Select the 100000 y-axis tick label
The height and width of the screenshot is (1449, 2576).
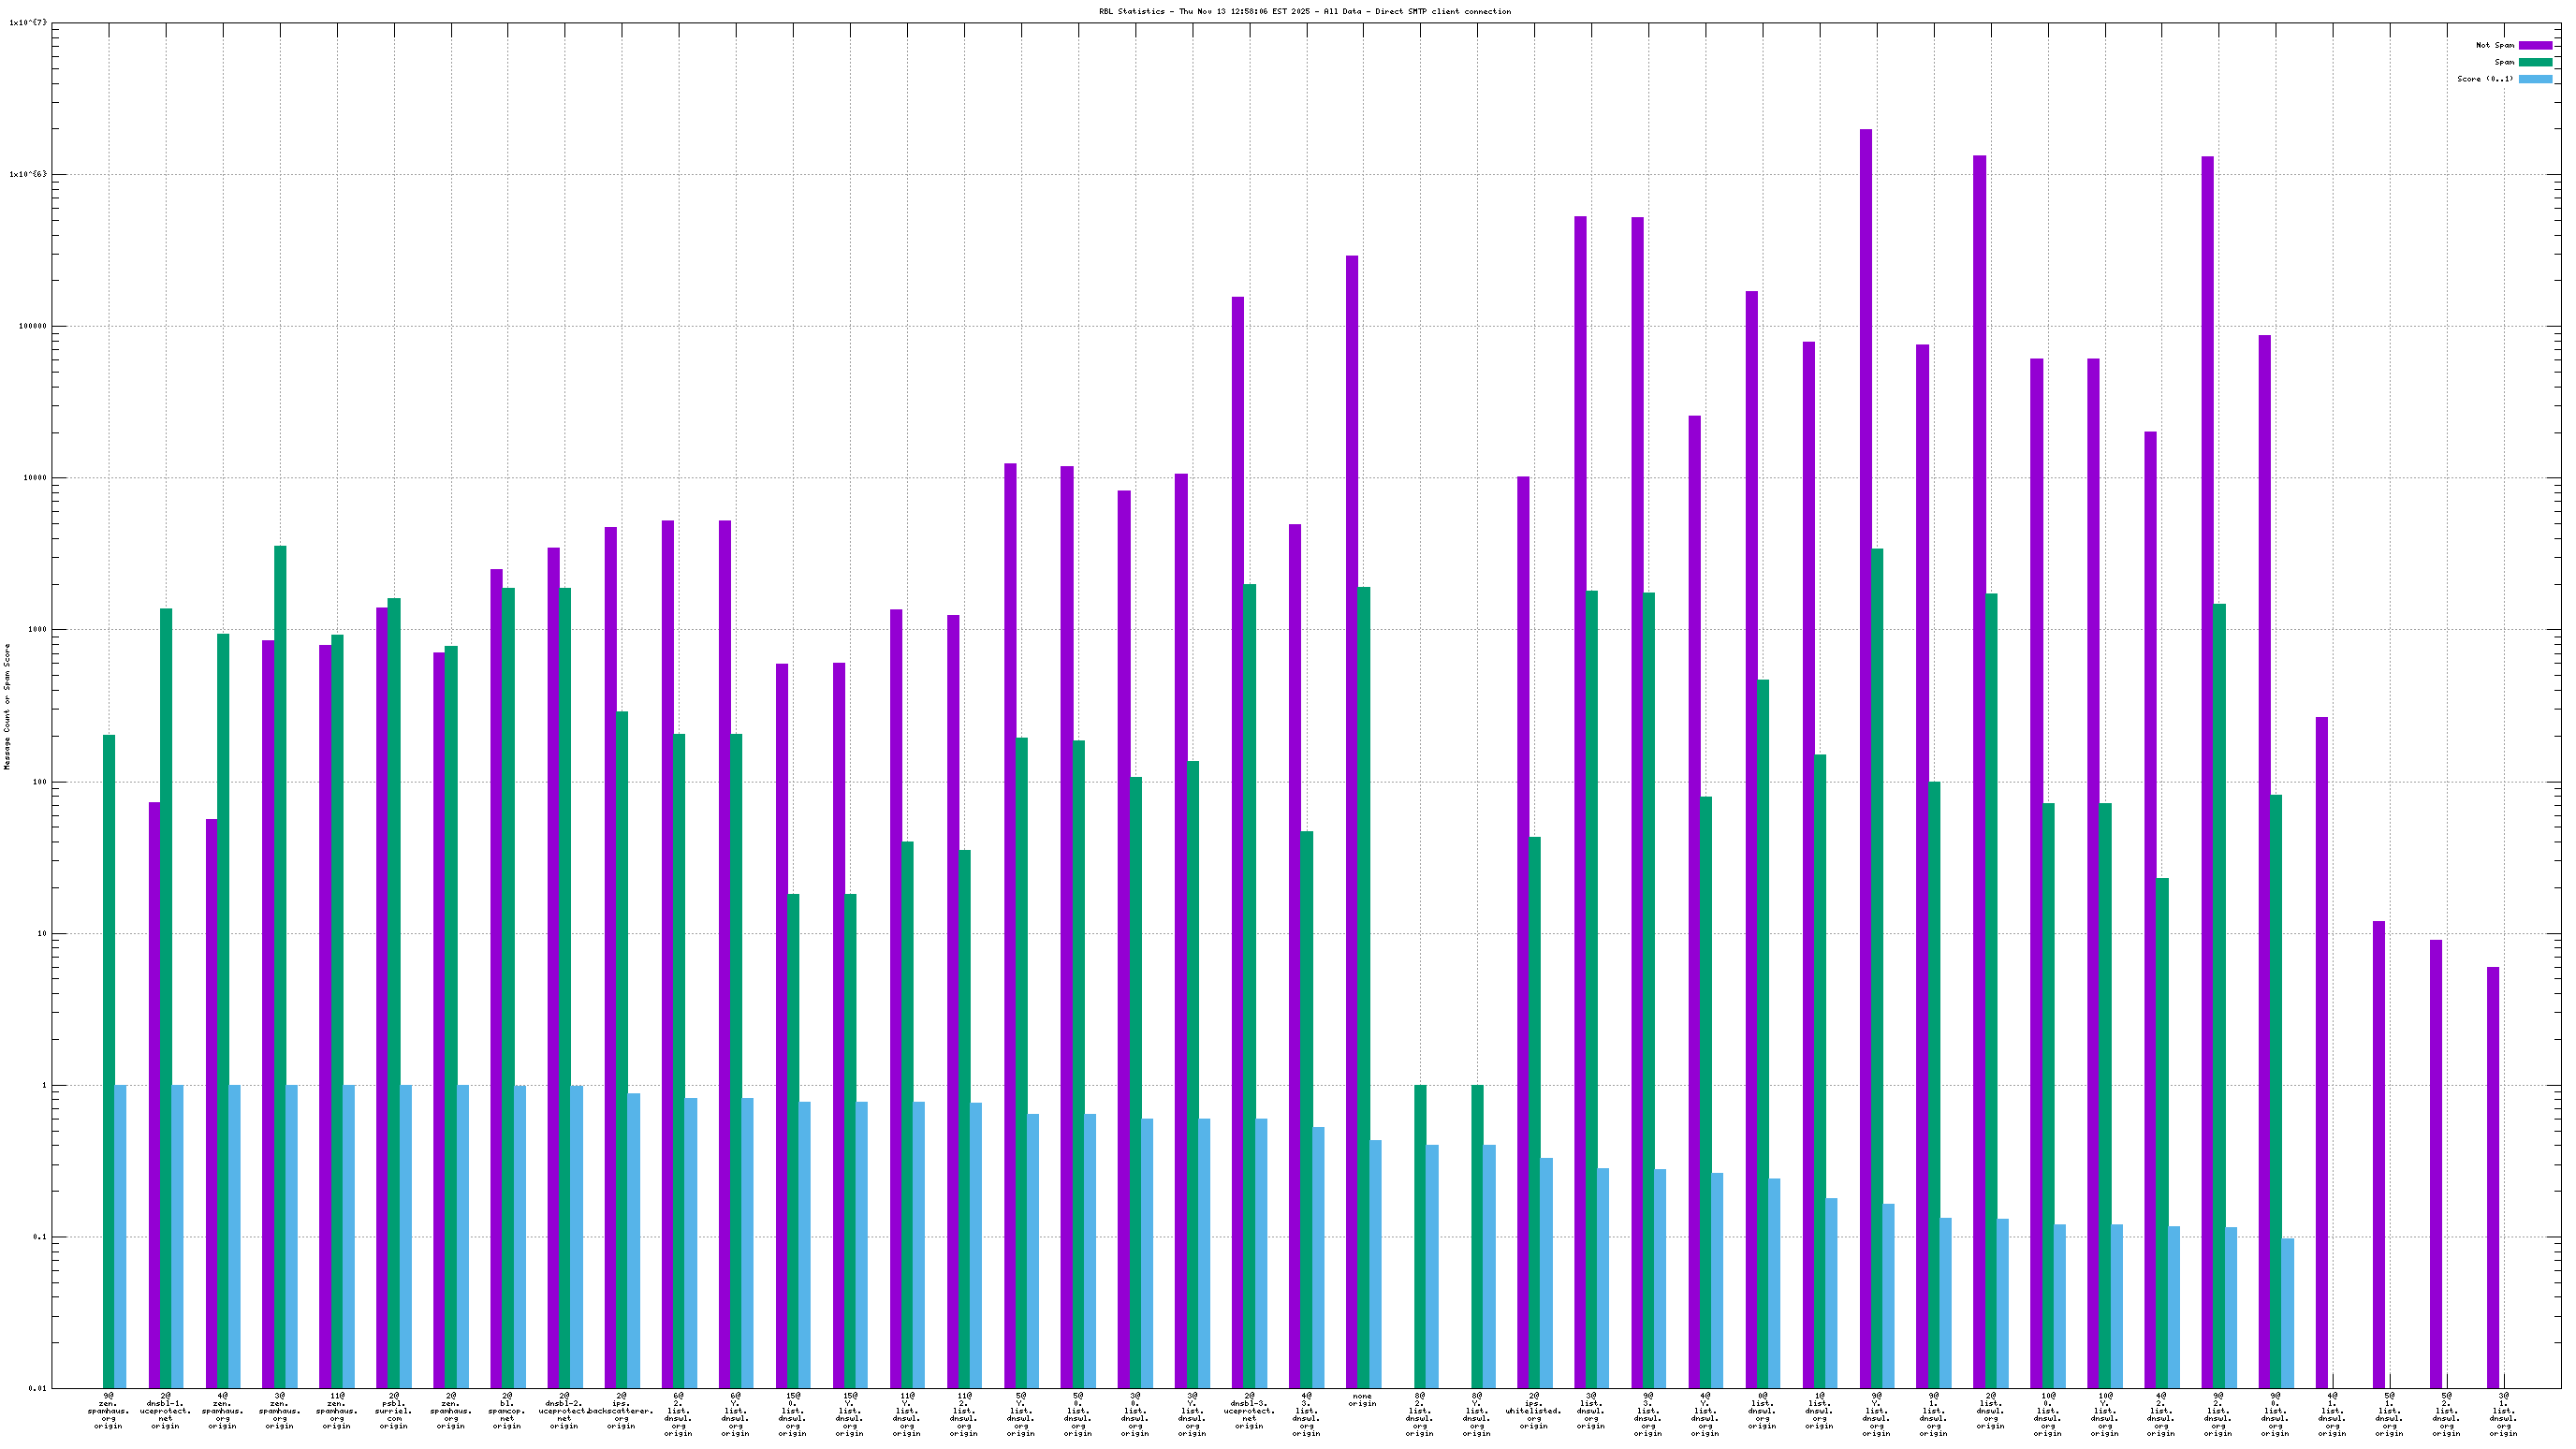pos(32,326)
